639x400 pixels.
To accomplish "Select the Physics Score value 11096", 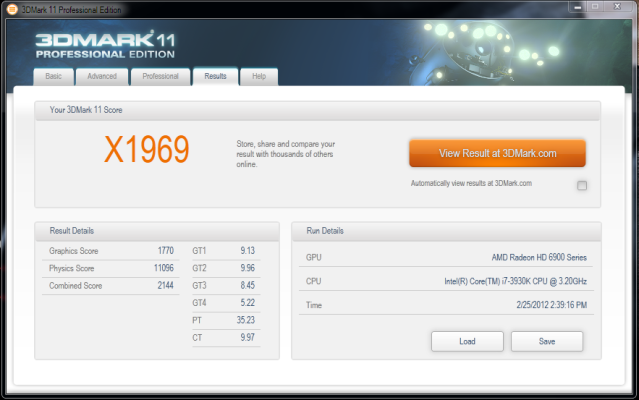I will [x=163, y=268].
